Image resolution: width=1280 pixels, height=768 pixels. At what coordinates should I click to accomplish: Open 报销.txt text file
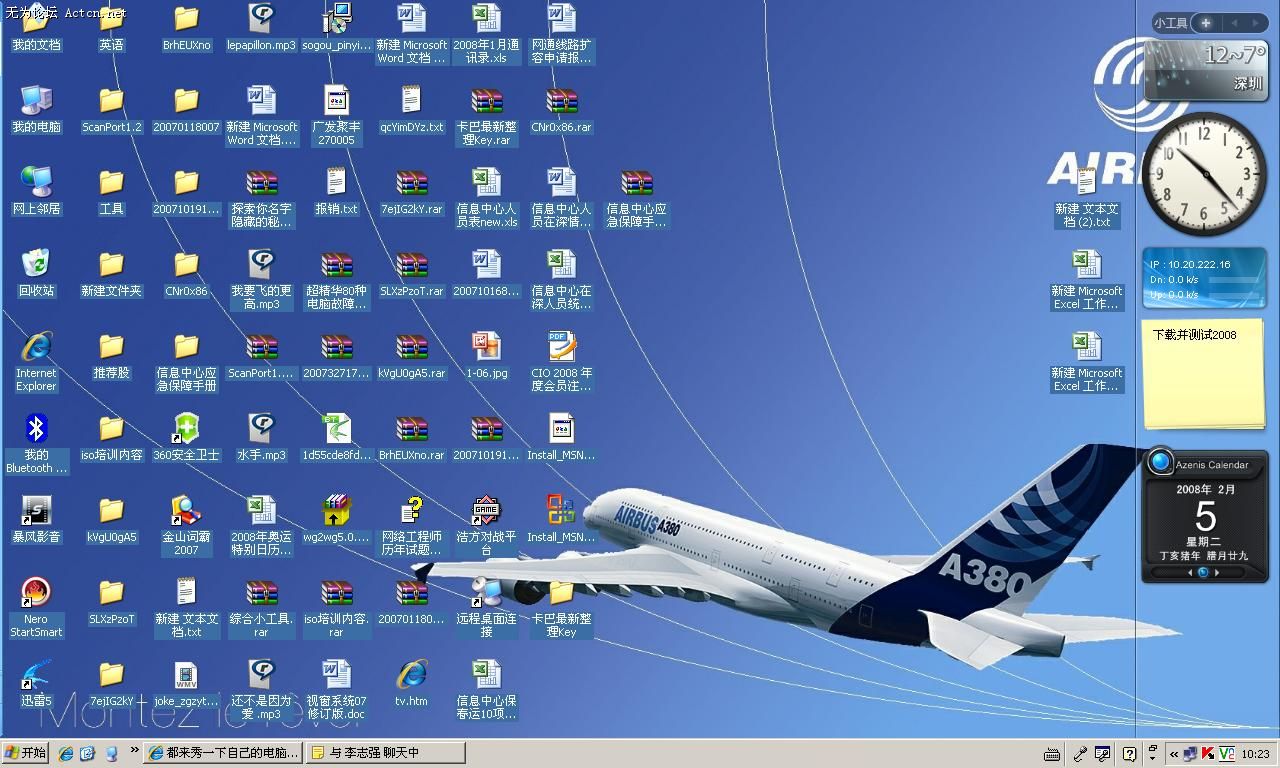point(336,192)
